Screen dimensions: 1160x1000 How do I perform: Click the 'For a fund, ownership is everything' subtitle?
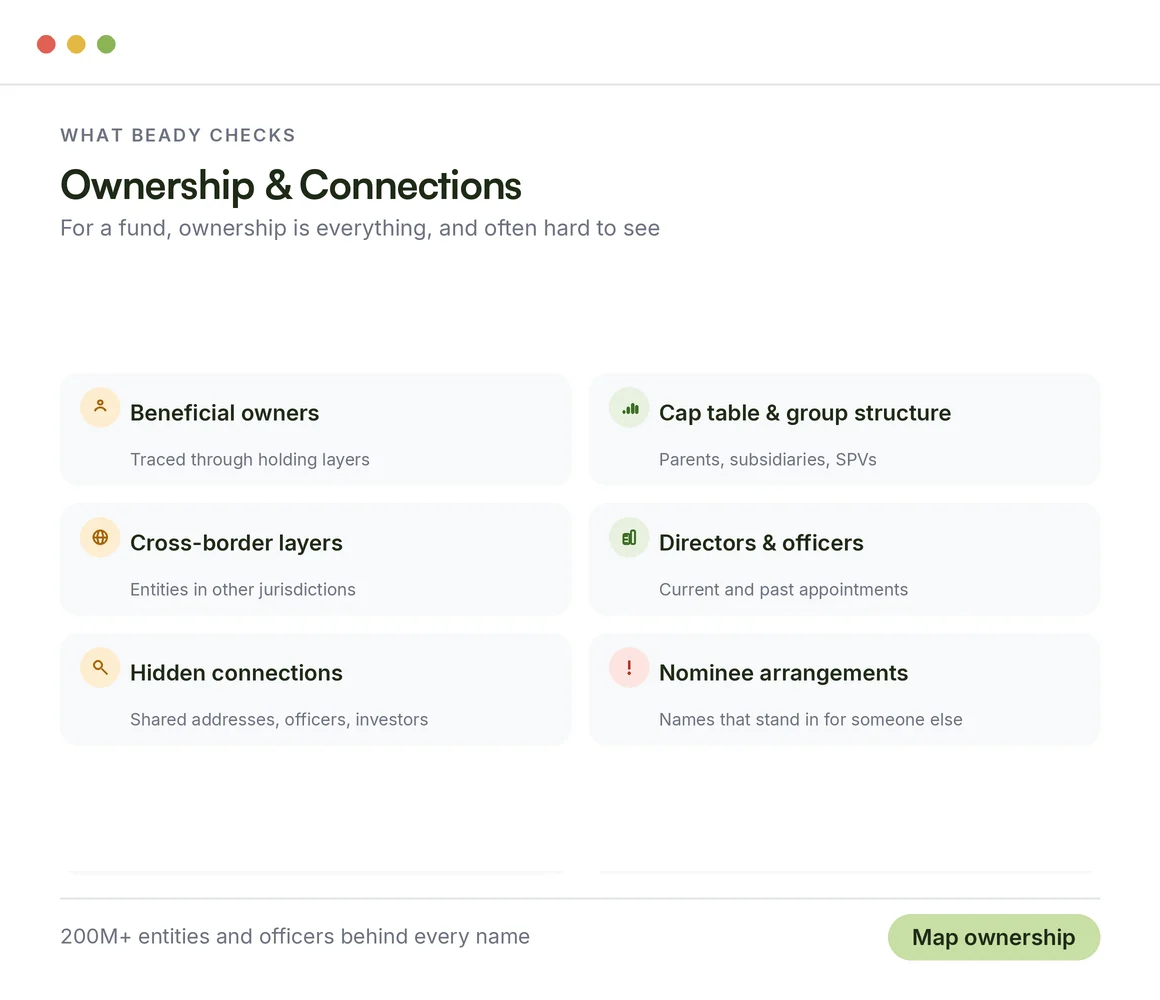click(x=360, y=228)
